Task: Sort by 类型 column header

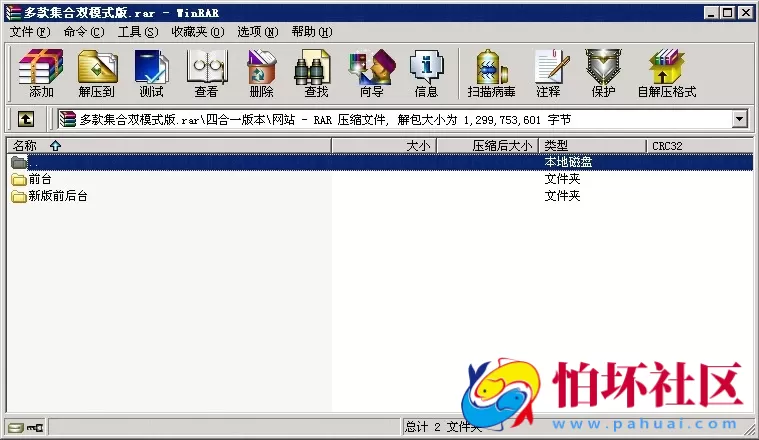Action: coord(592,146)
